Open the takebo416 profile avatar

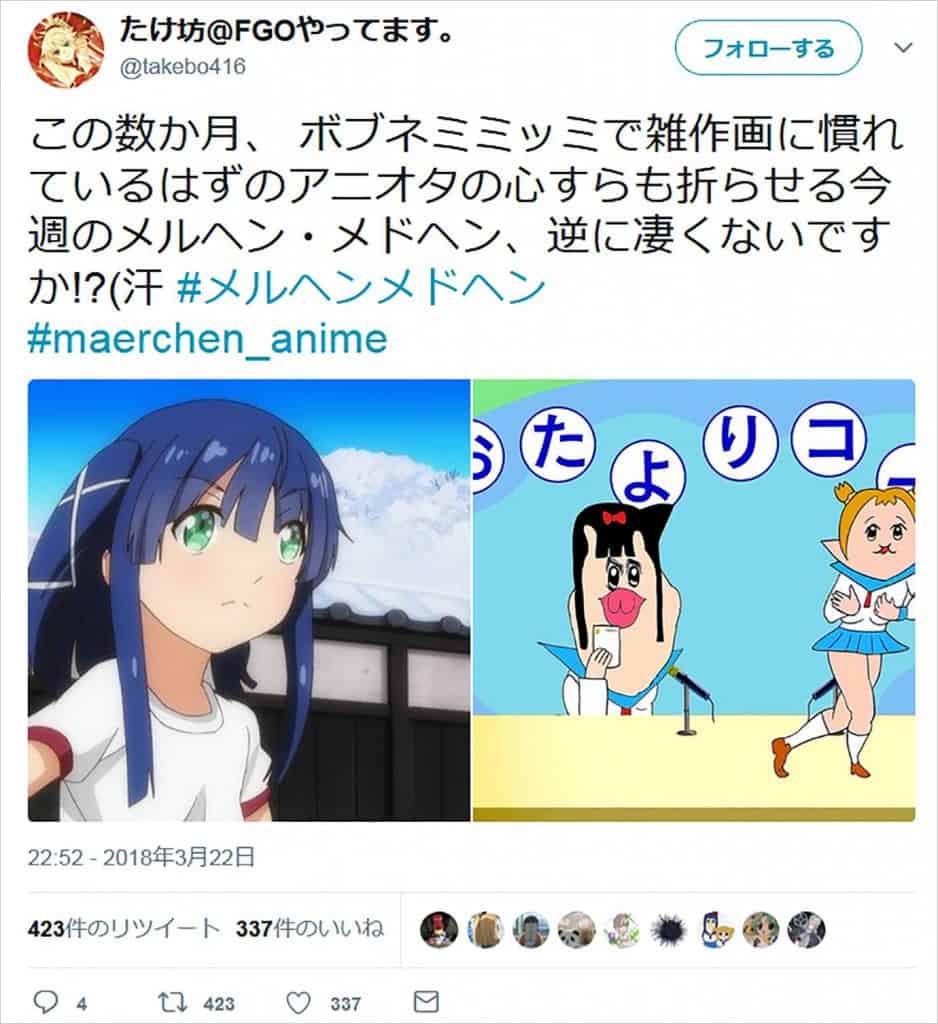tap(65, 50)
